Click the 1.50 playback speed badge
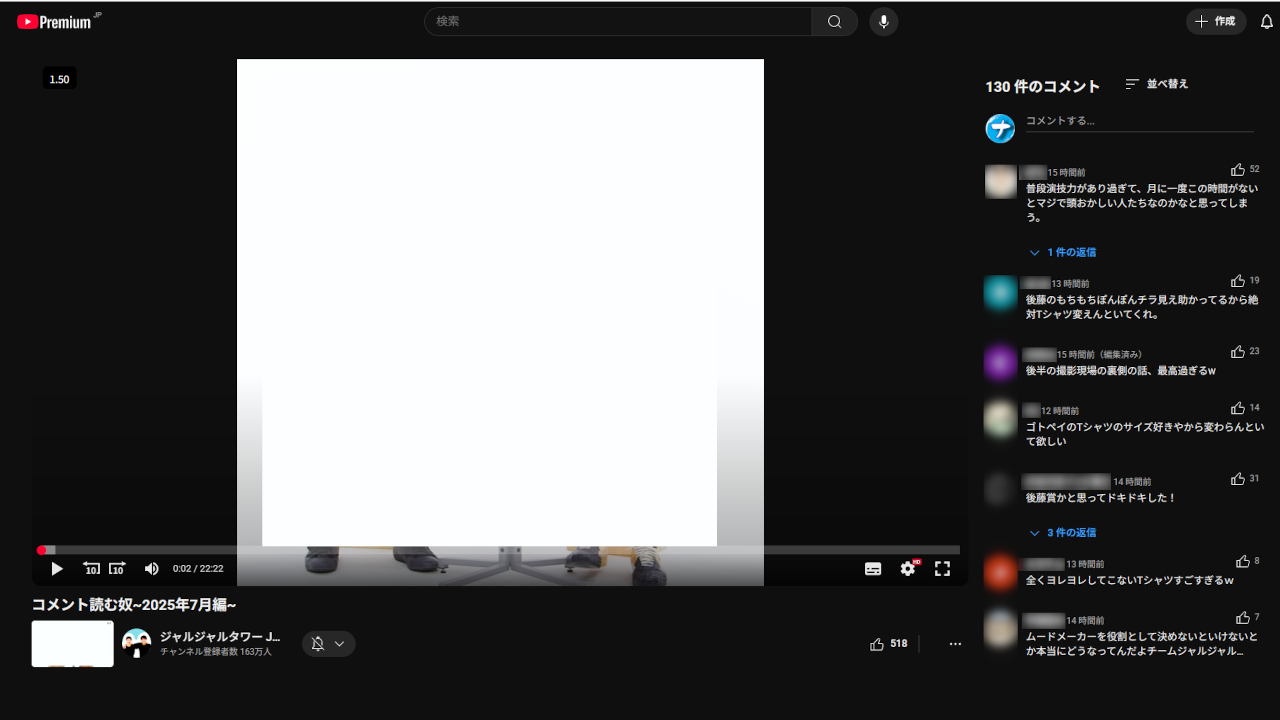This screenshot has width=1280, height=720. tap(60, 79)
